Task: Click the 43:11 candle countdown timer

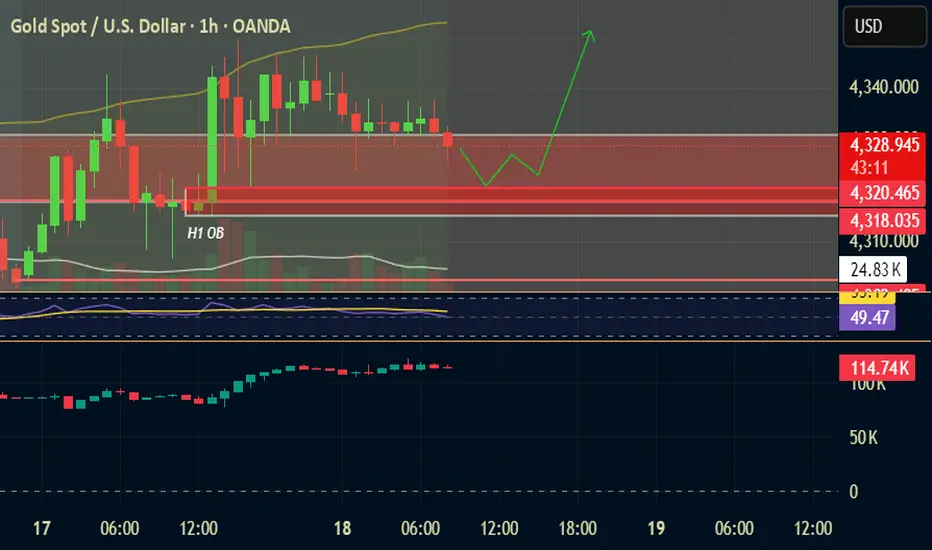Action: [868, 168]
